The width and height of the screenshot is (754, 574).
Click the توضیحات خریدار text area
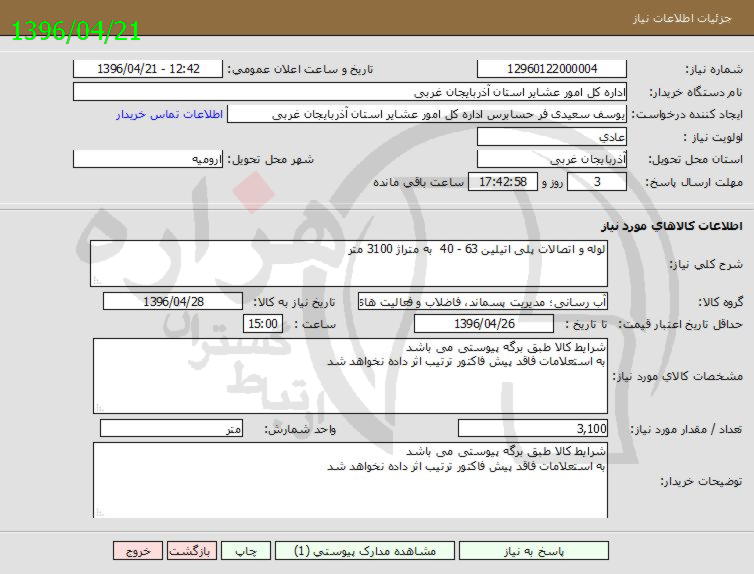click(351, 480)
